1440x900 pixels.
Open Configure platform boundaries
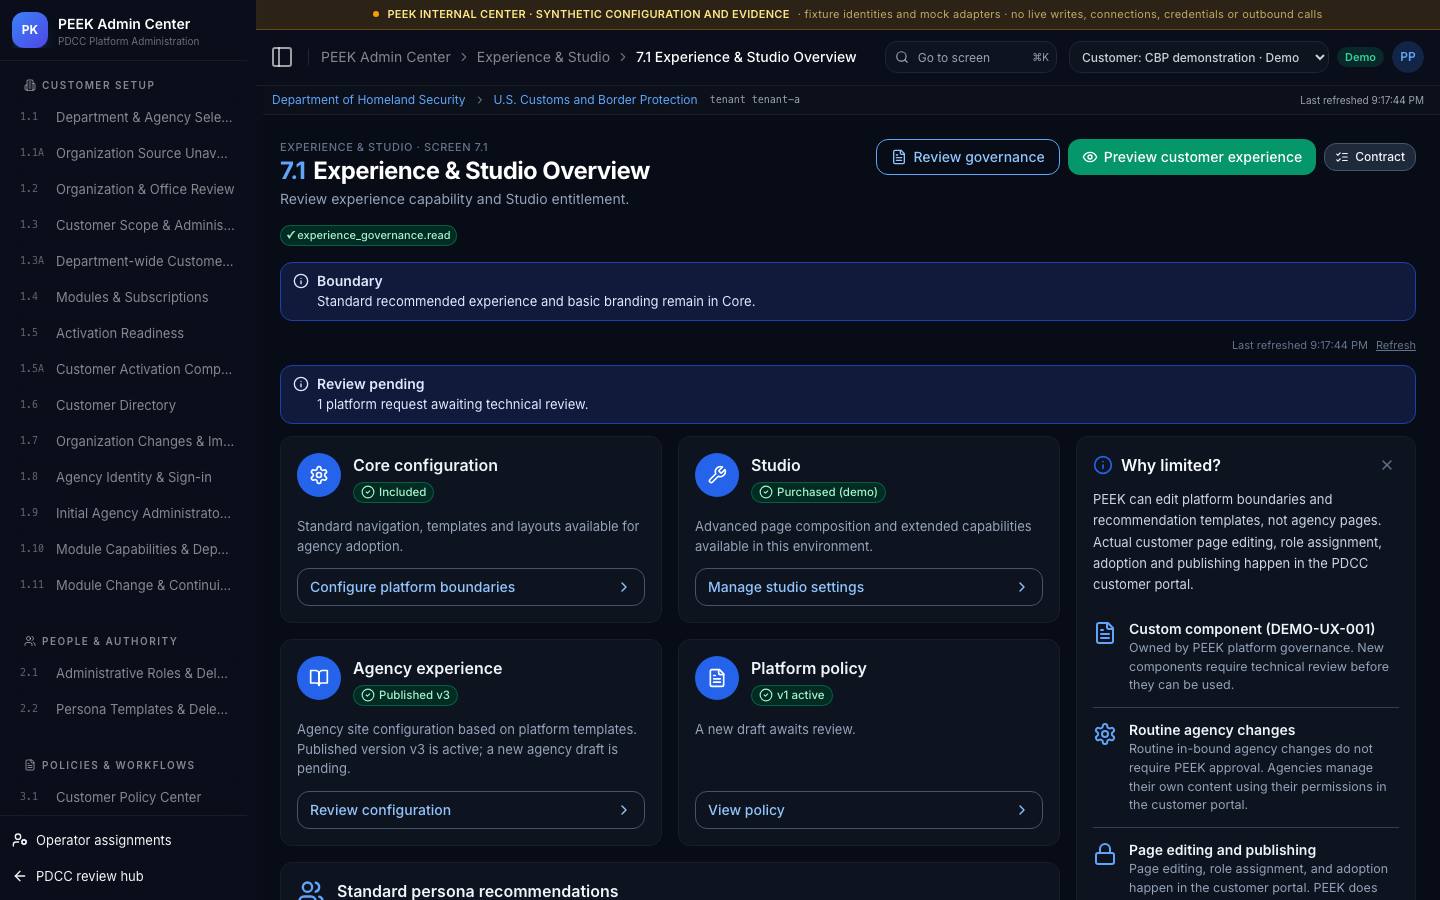pos(471,587)
